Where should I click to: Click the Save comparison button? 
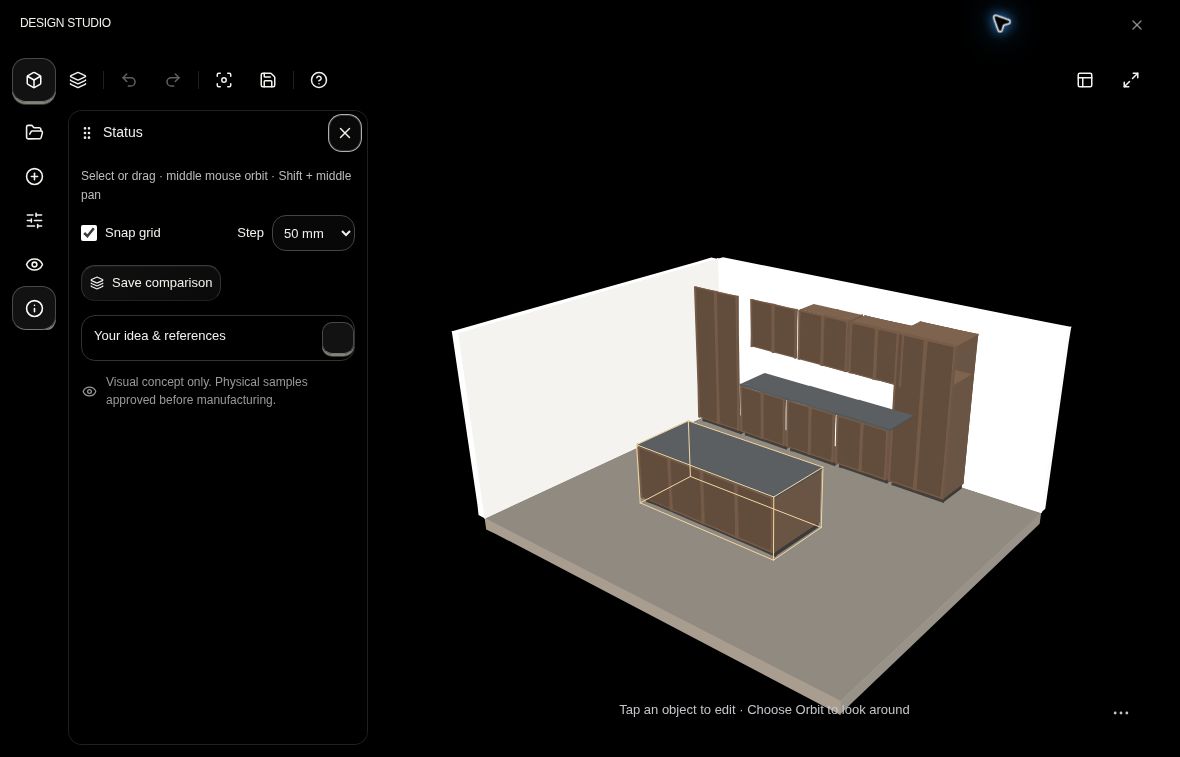(x=151, y=283)
